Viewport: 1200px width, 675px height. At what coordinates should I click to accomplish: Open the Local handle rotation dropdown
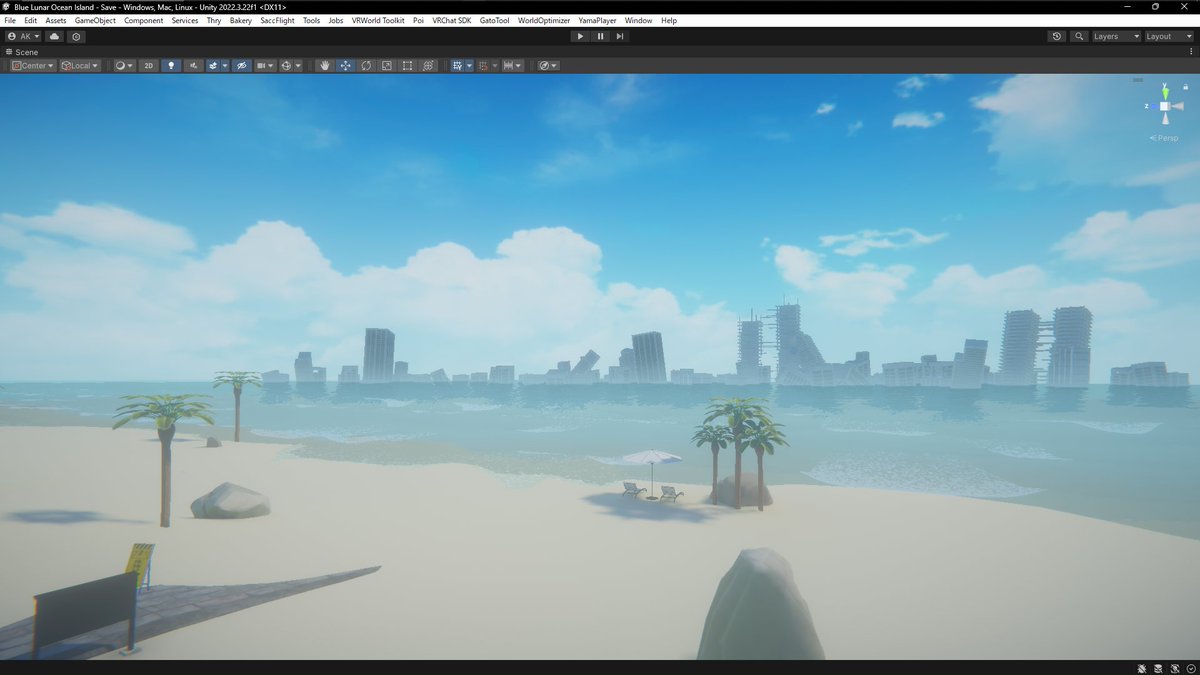(x=80, y=66)
